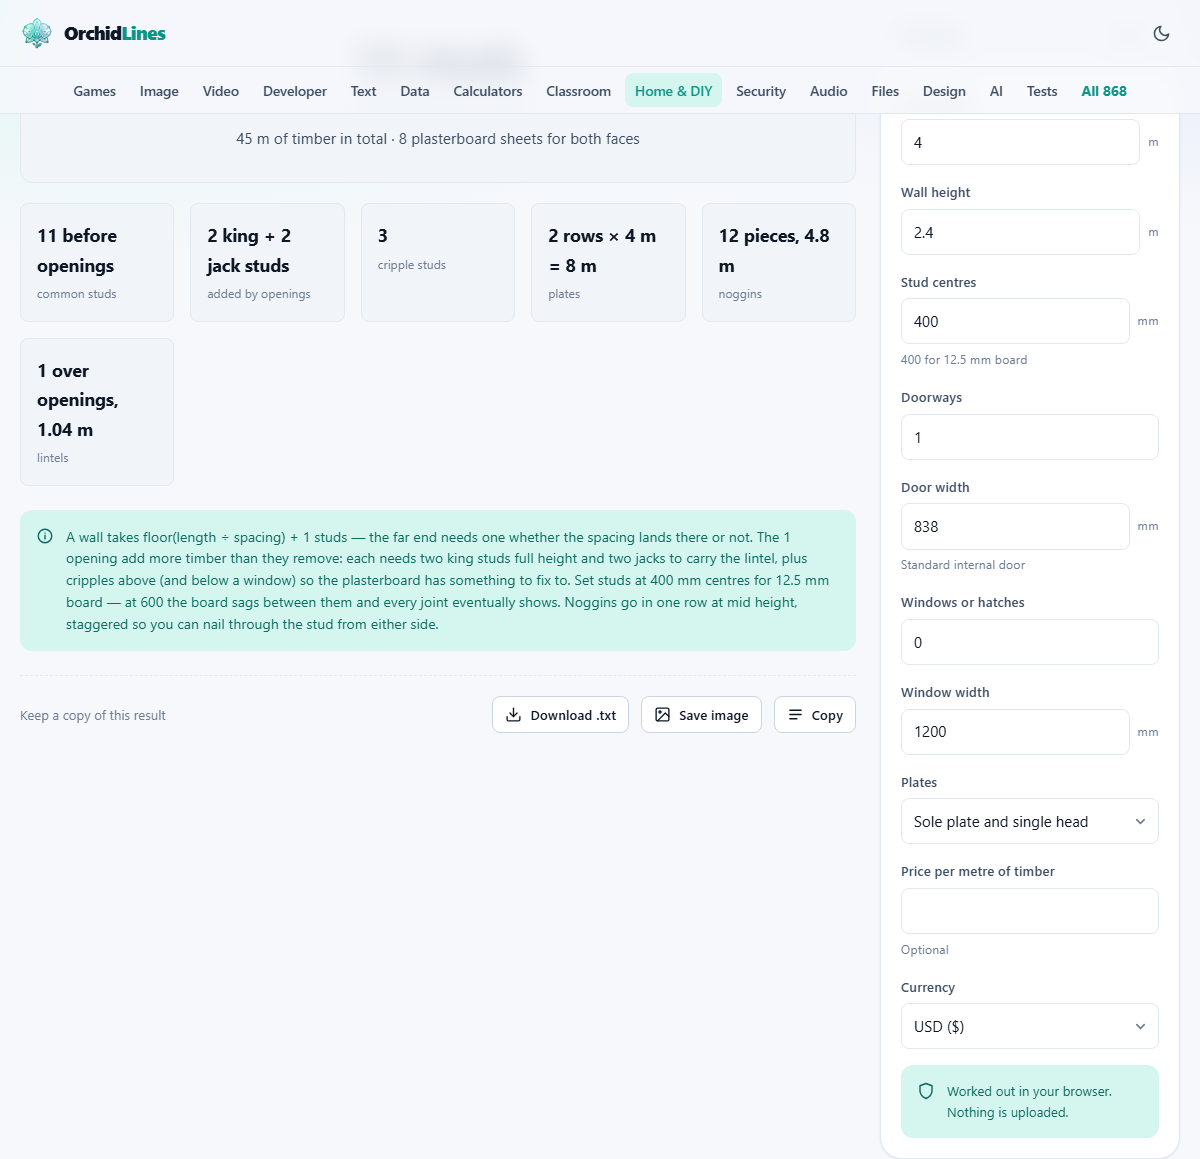1200x1159 pixels.
Task: View All 868 tools
Action: [1104, 91]
